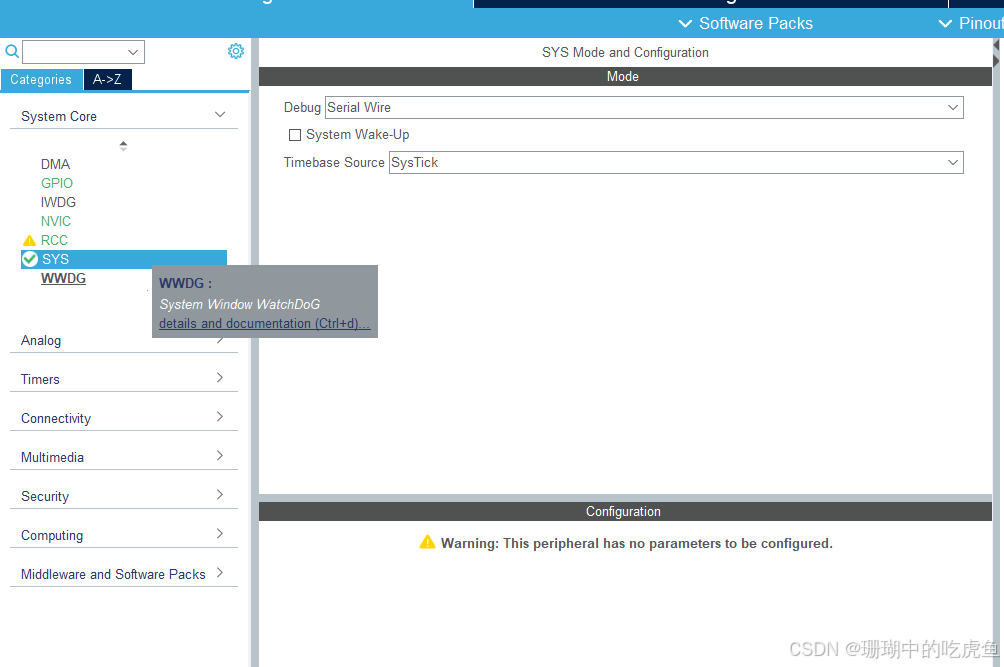Select RCC in System Core list
The height and width of the screenshot is (667, 1004).
(x=54, y=240)
